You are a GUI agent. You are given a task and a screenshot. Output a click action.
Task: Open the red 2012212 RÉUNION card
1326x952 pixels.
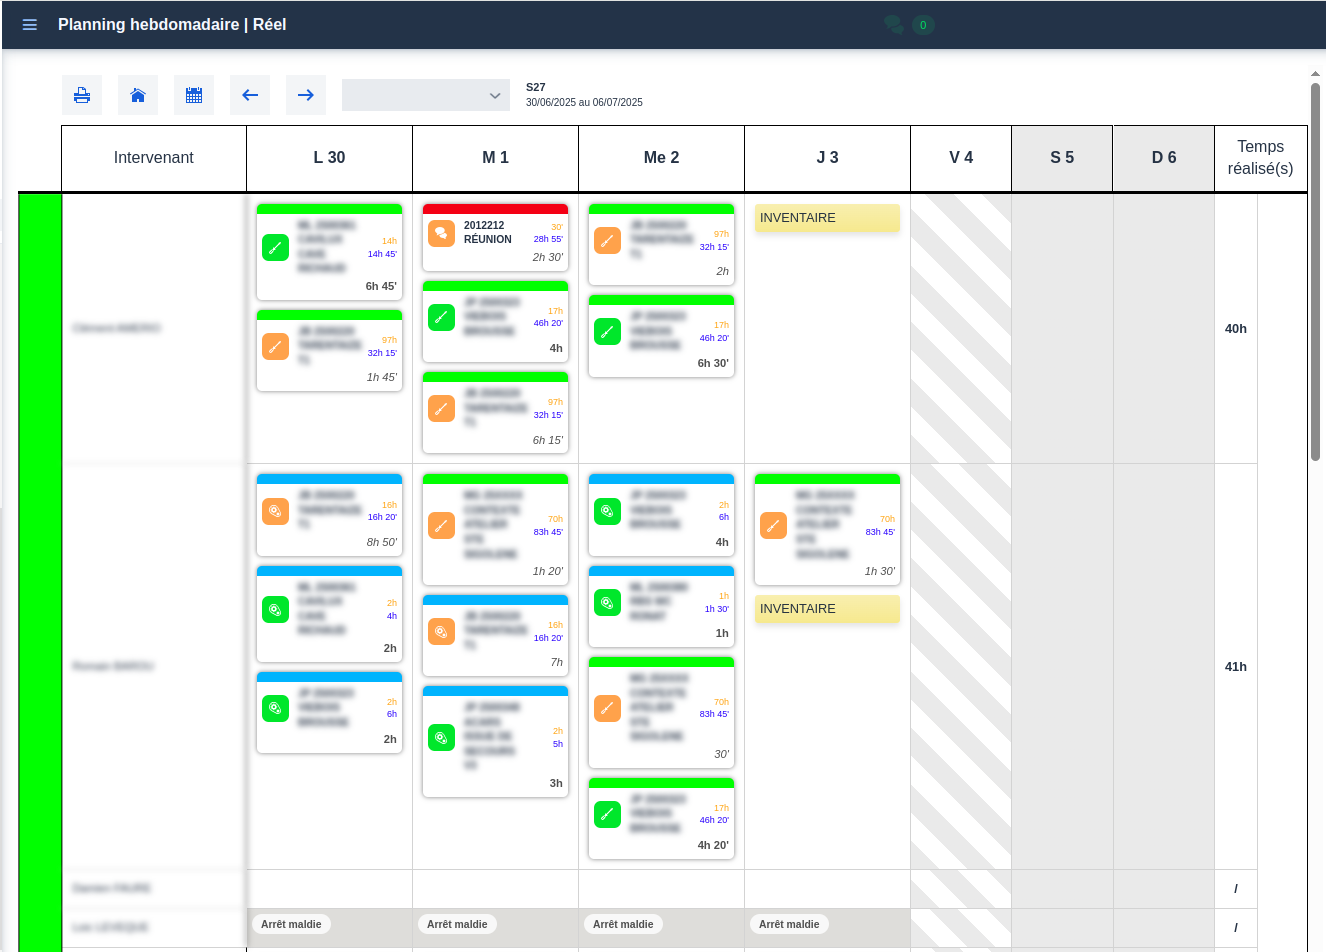tap(495, 237)
